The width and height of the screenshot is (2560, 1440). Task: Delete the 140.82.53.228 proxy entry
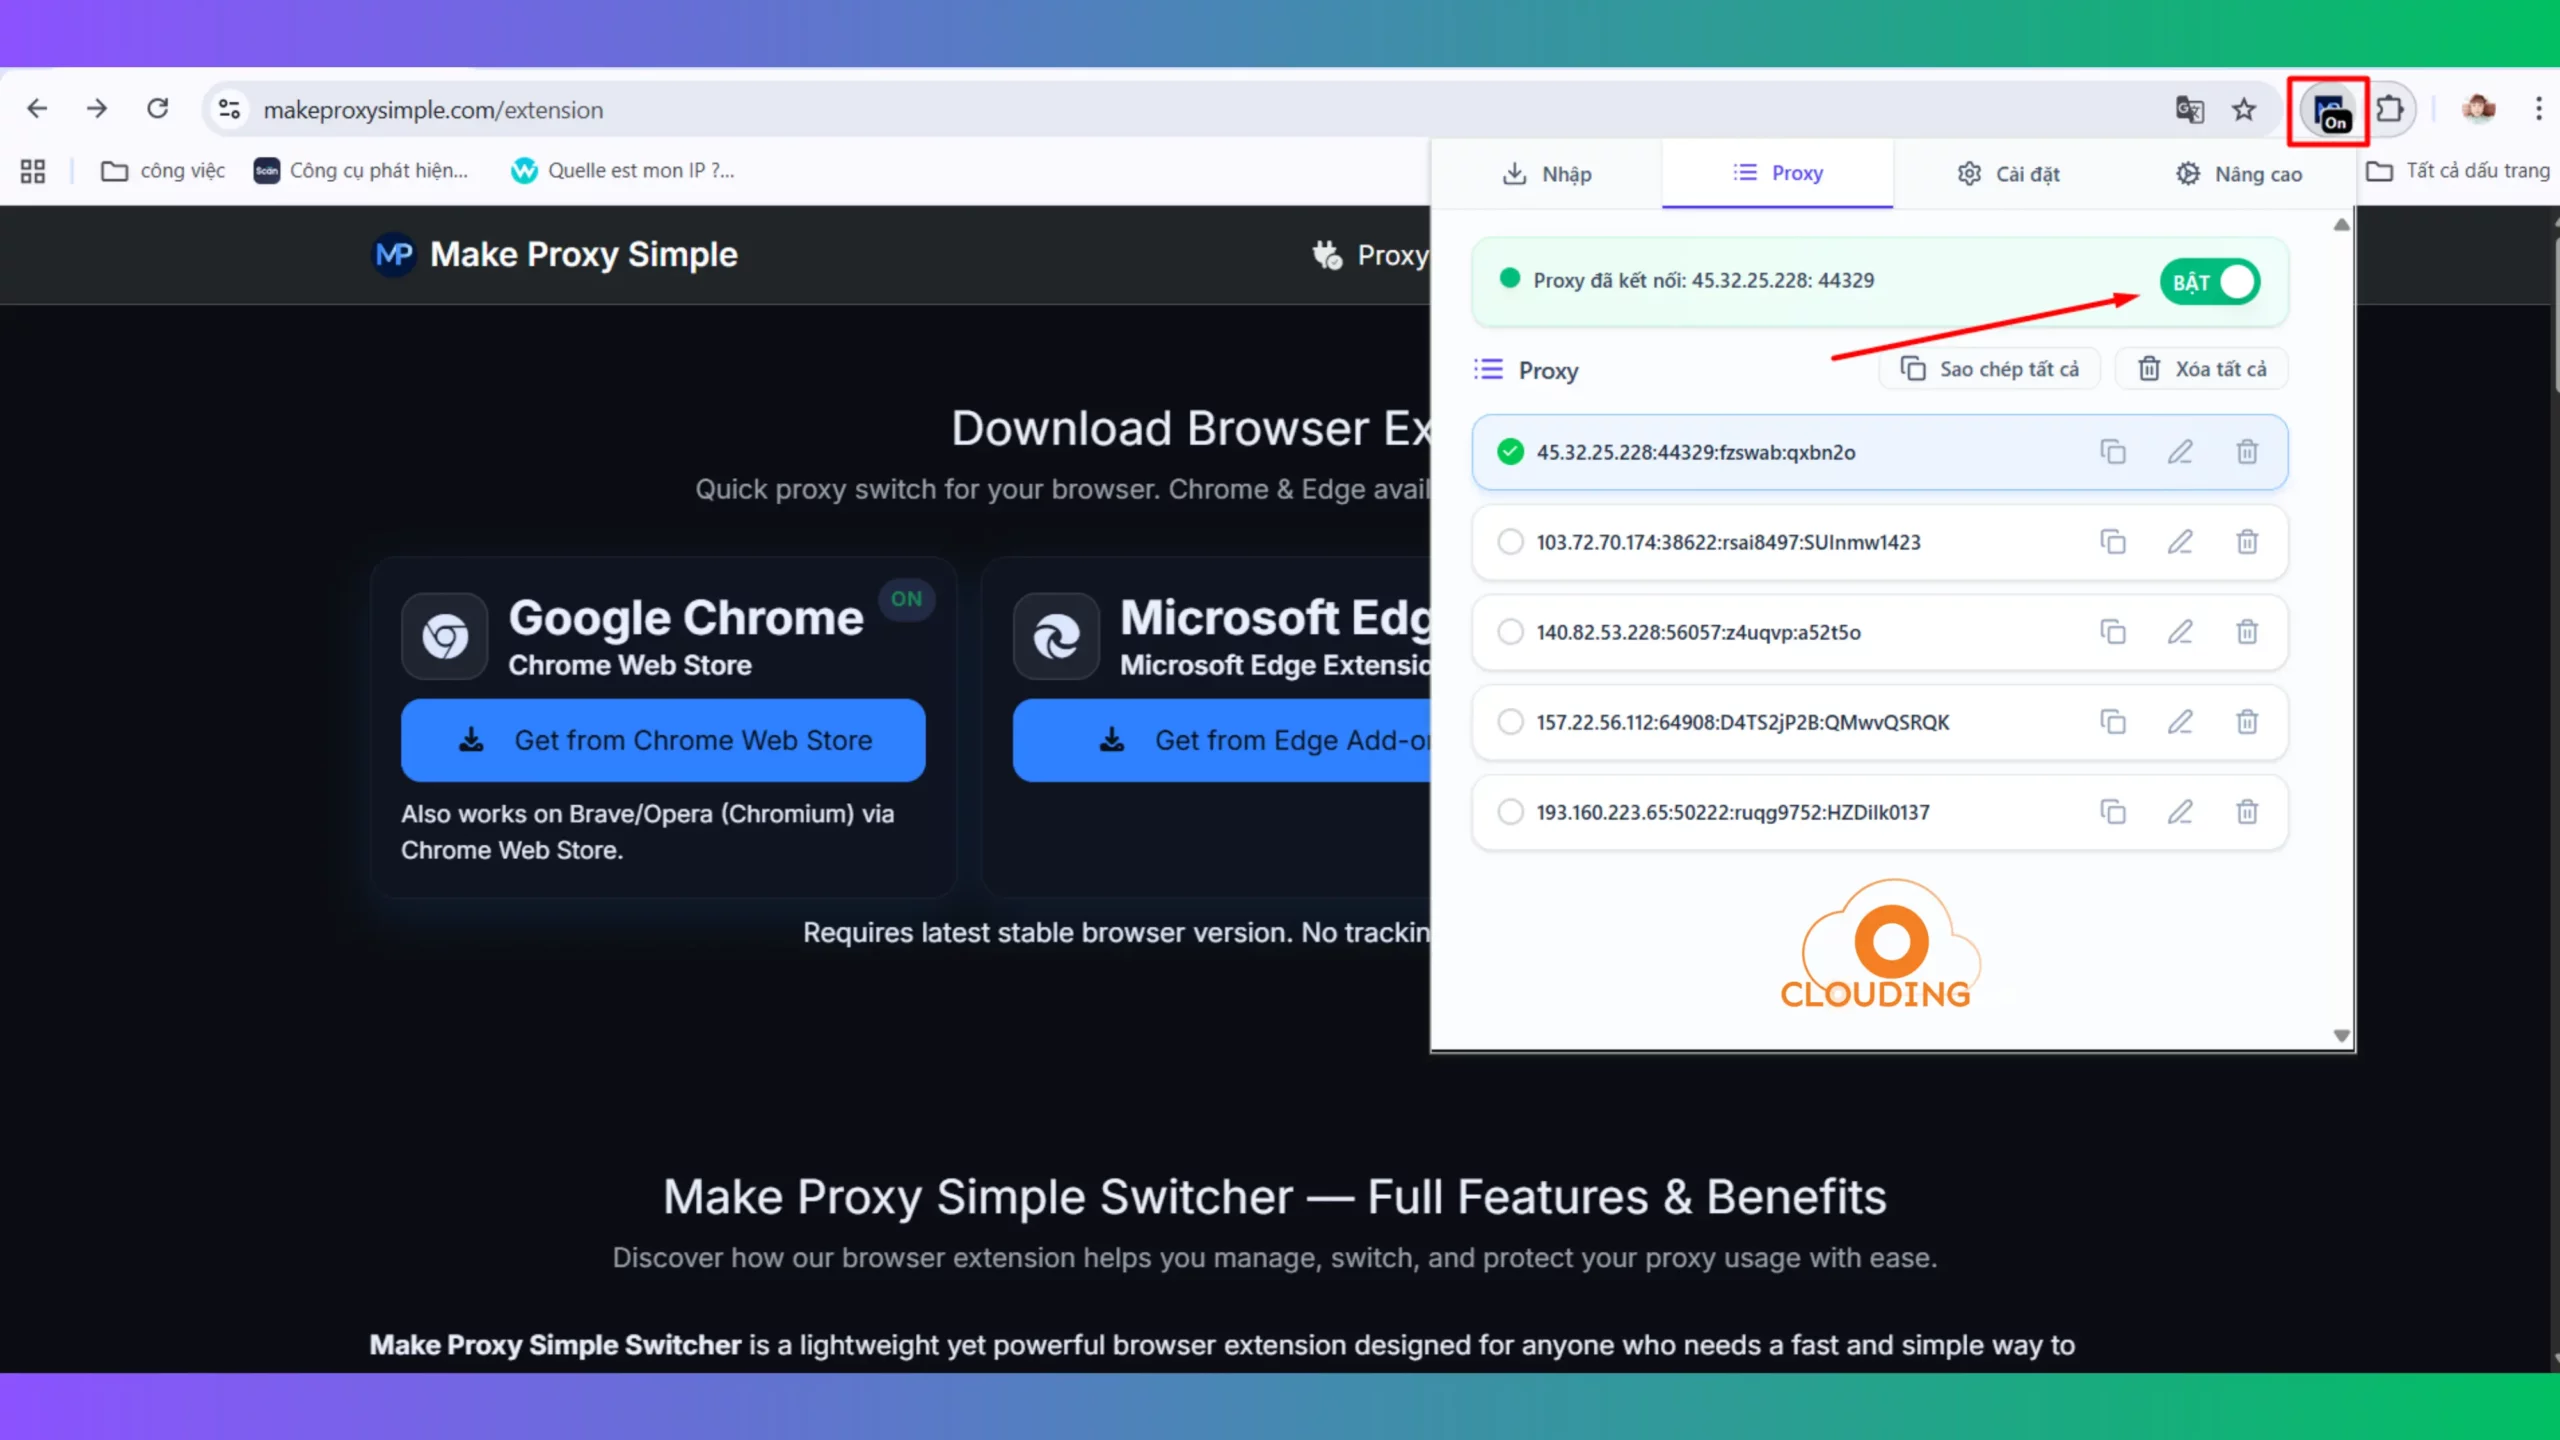click(x=2247, y=632)
